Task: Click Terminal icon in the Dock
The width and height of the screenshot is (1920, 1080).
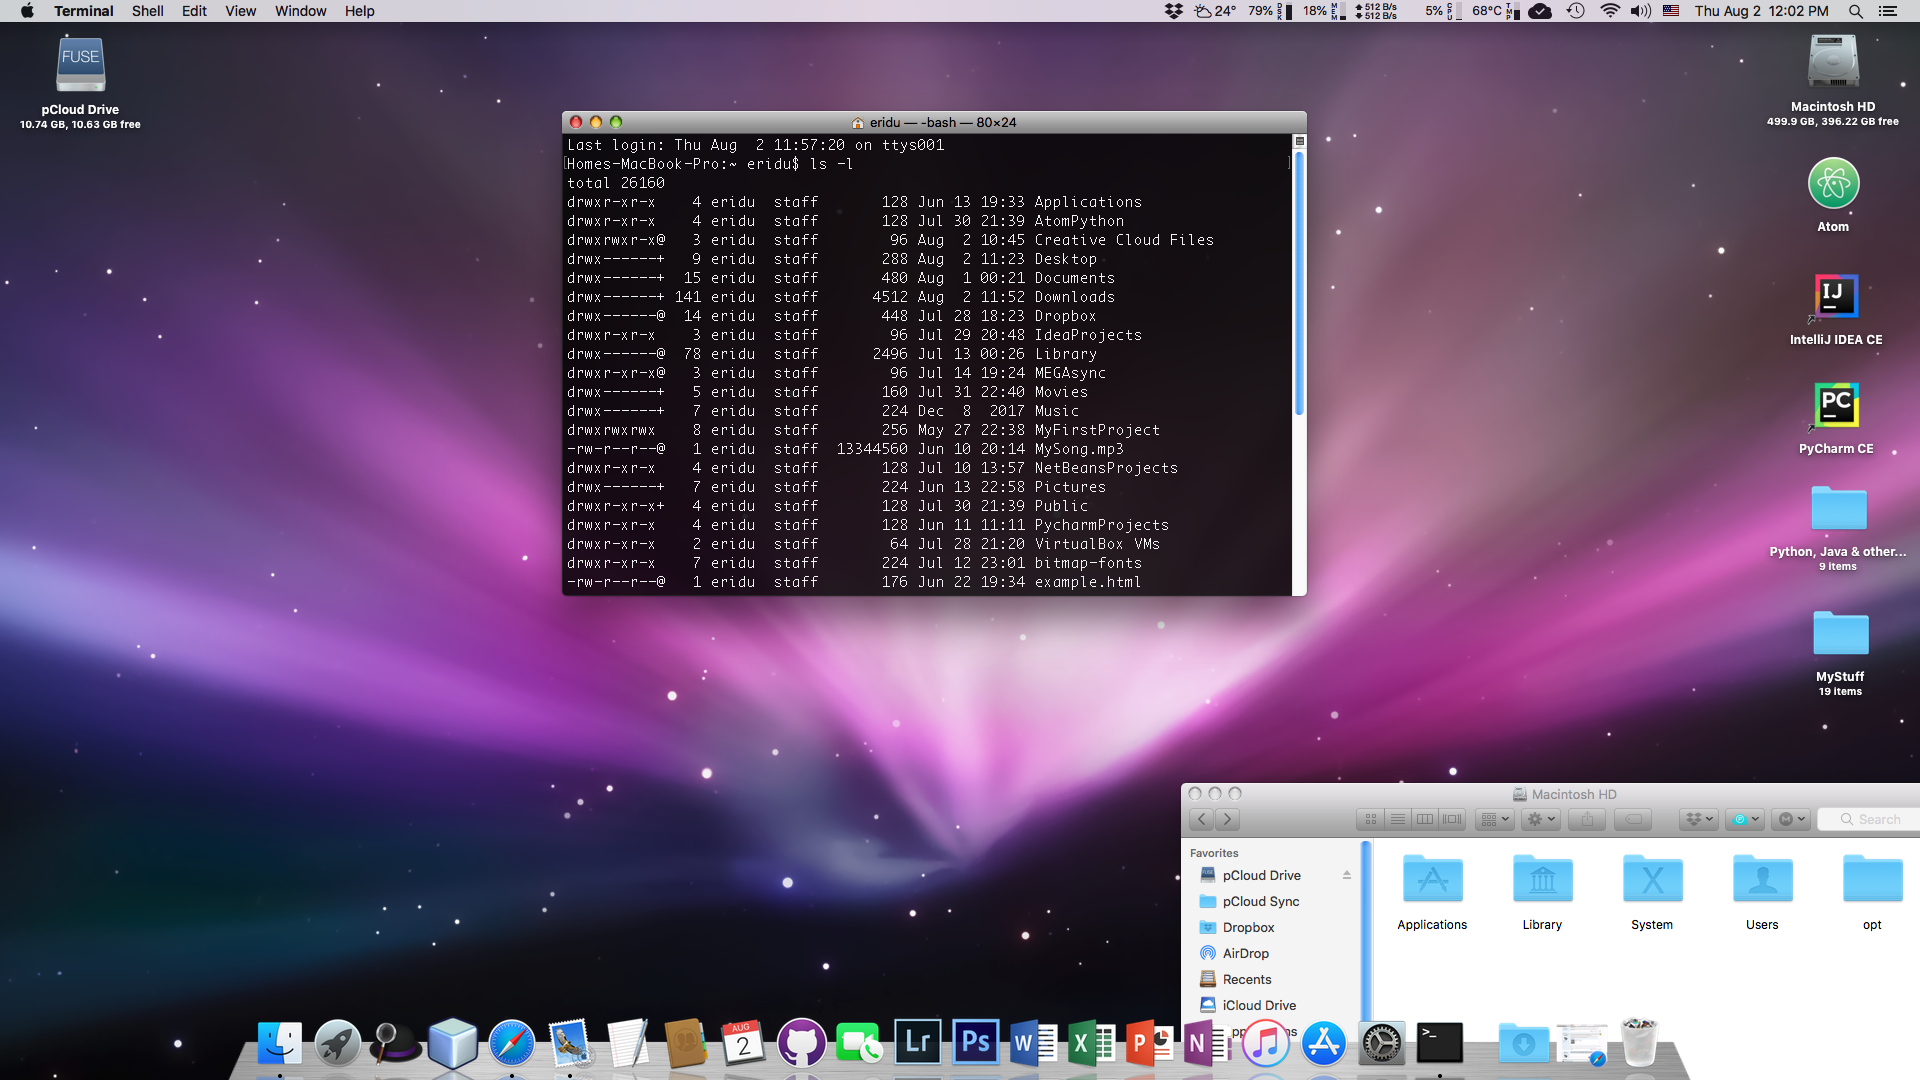Action: pos(1439,1044)
